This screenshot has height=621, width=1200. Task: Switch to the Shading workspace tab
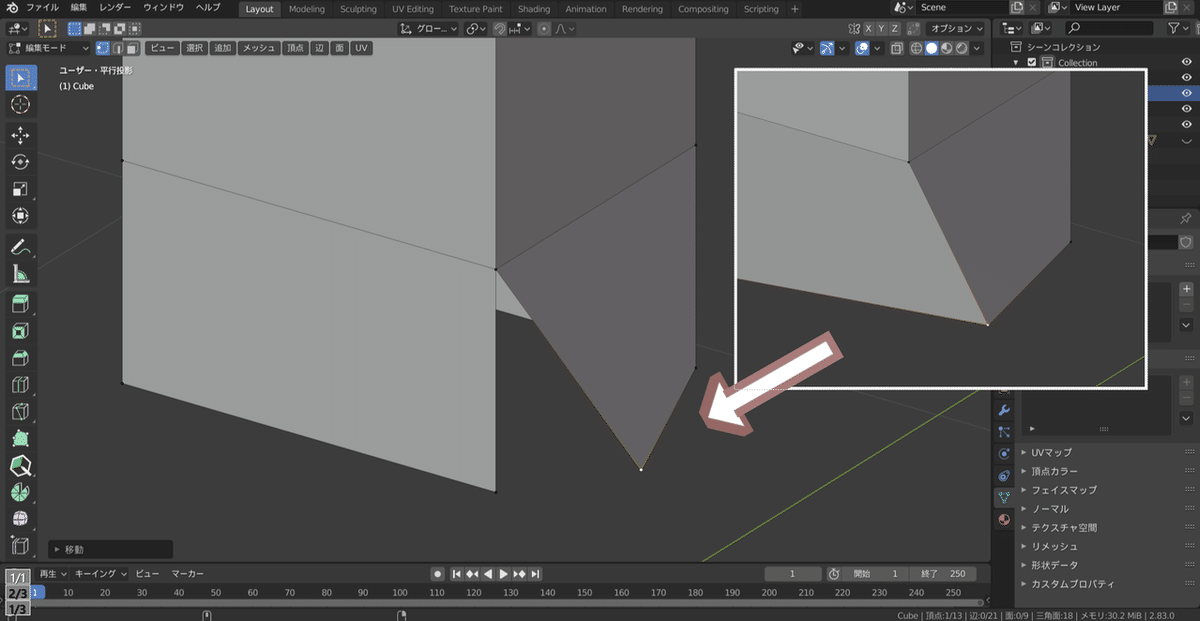coord(534,9)
